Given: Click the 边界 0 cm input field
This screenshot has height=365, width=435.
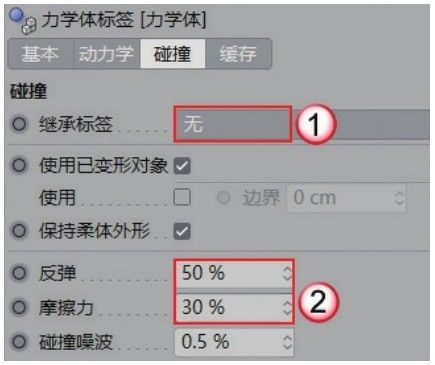Looking at the screenshot, I should [346, 198].
